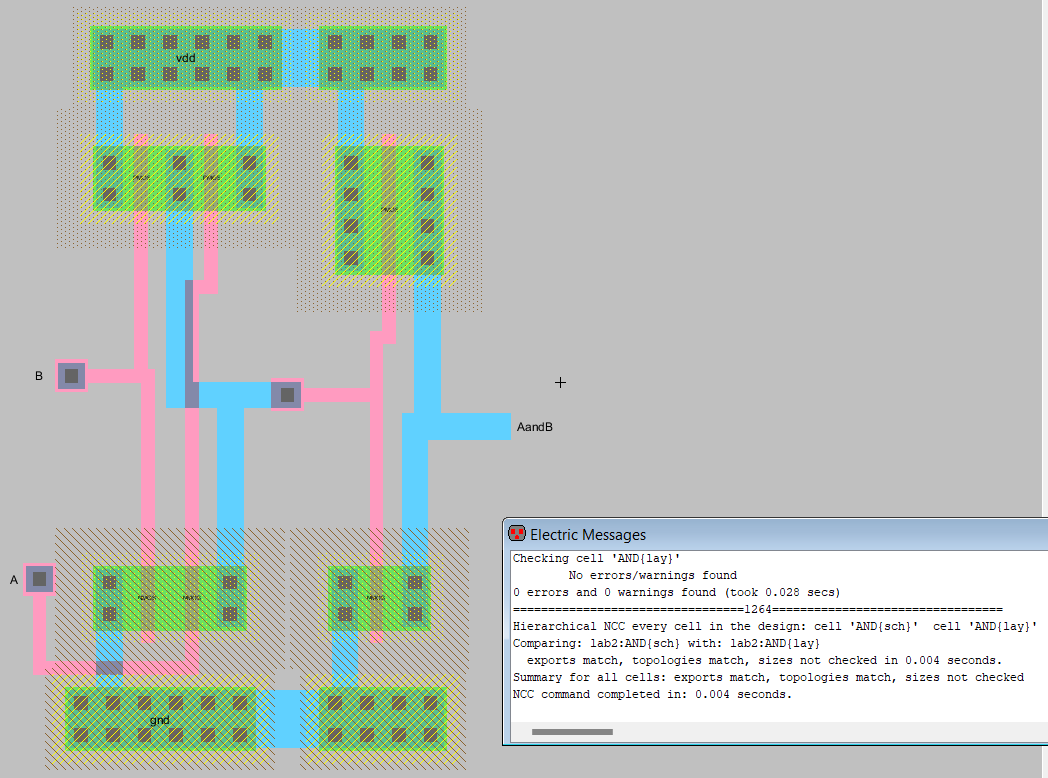Screen dimensions: 1048x778
Task: Click the 'Checking cell 'AND{lay}'' line
Action: (596, 558)
